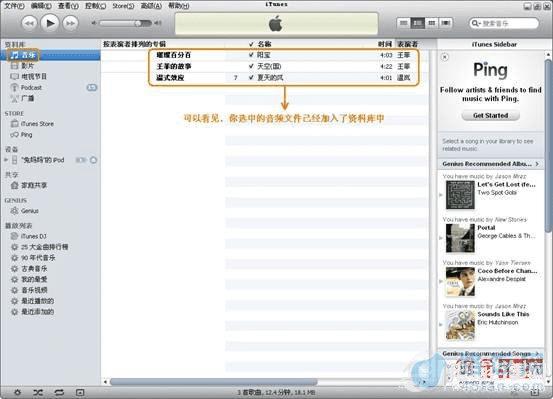Open the 高级(A) menu
The image size is (553, 399).
coord(151,6)
